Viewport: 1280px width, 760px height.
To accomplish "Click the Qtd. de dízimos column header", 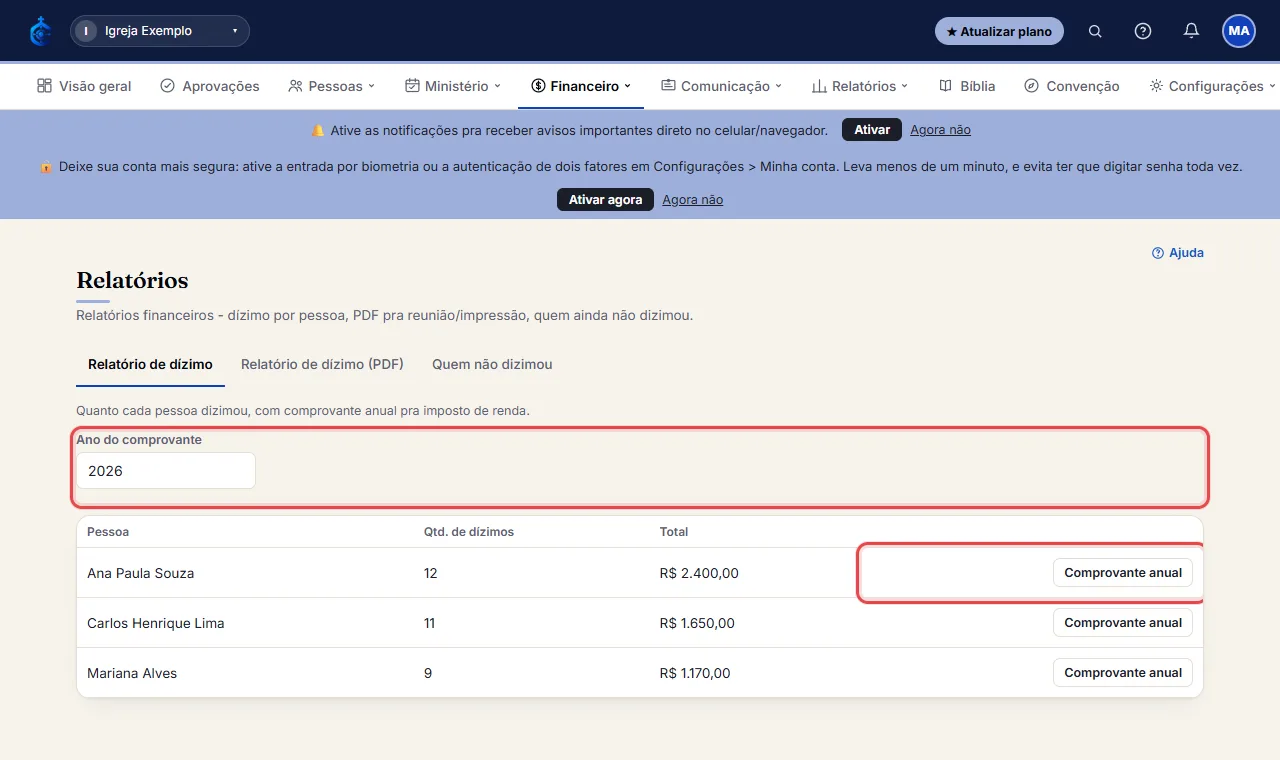I will (x=469, y=532).
